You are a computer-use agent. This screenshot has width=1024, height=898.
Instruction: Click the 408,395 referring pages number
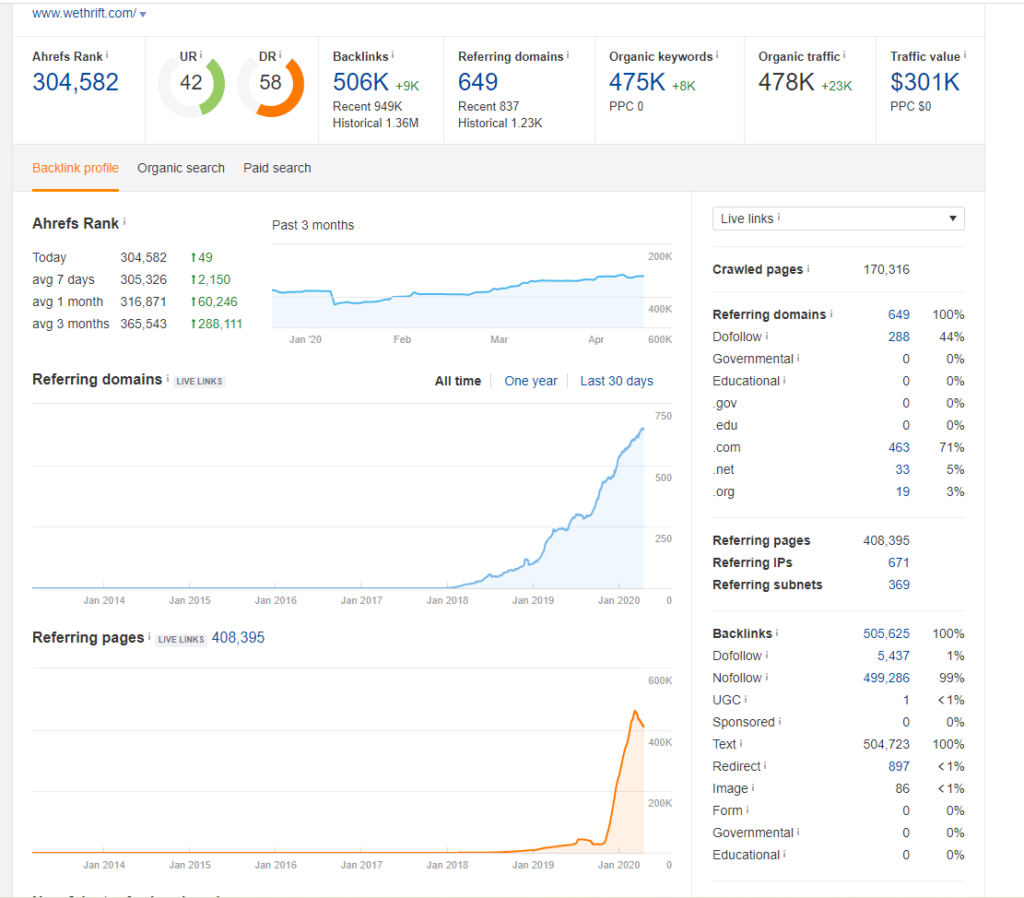click(238, 637)
